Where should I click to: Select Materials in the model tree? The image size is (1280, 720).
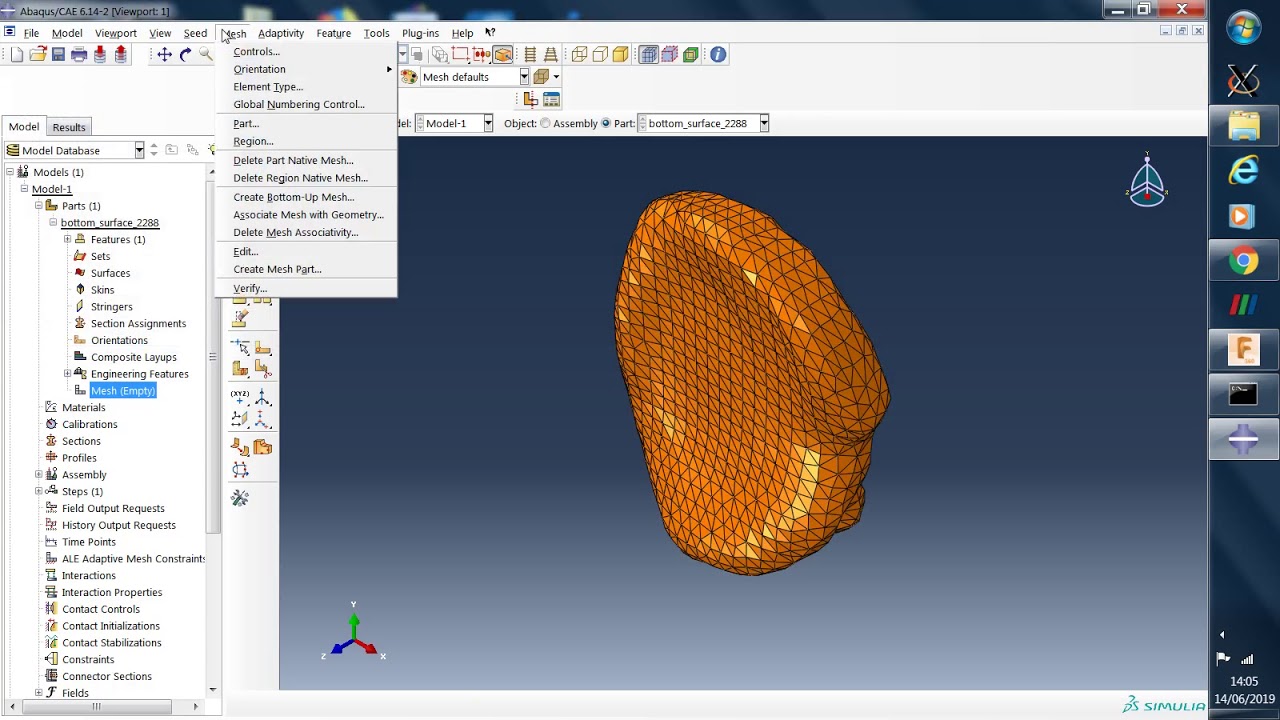point(83,408)
